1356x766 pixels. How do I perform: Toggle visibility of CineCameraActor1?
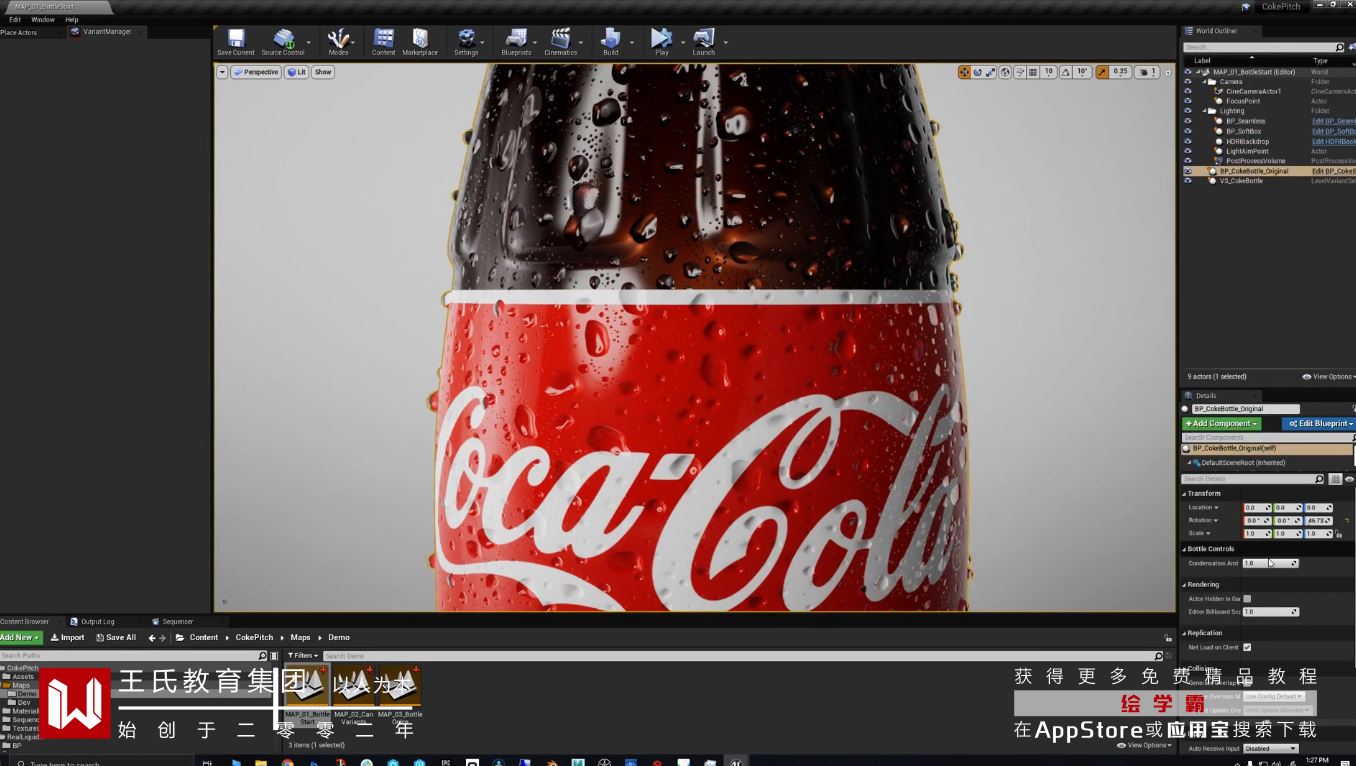[1188, 91]
